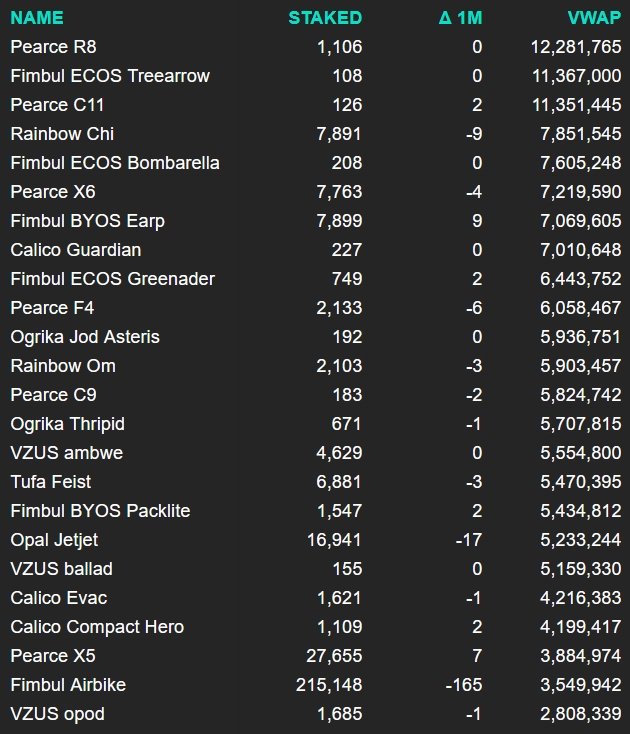Select the VZUS opod row
Screen dimensions: 630x734
click(57, 714)
